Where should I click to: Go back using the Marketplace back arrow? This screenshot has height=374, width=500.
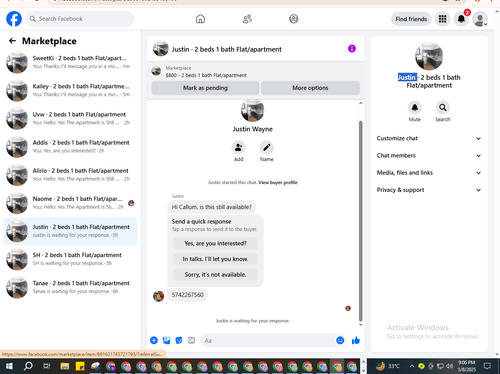point(12,41)
